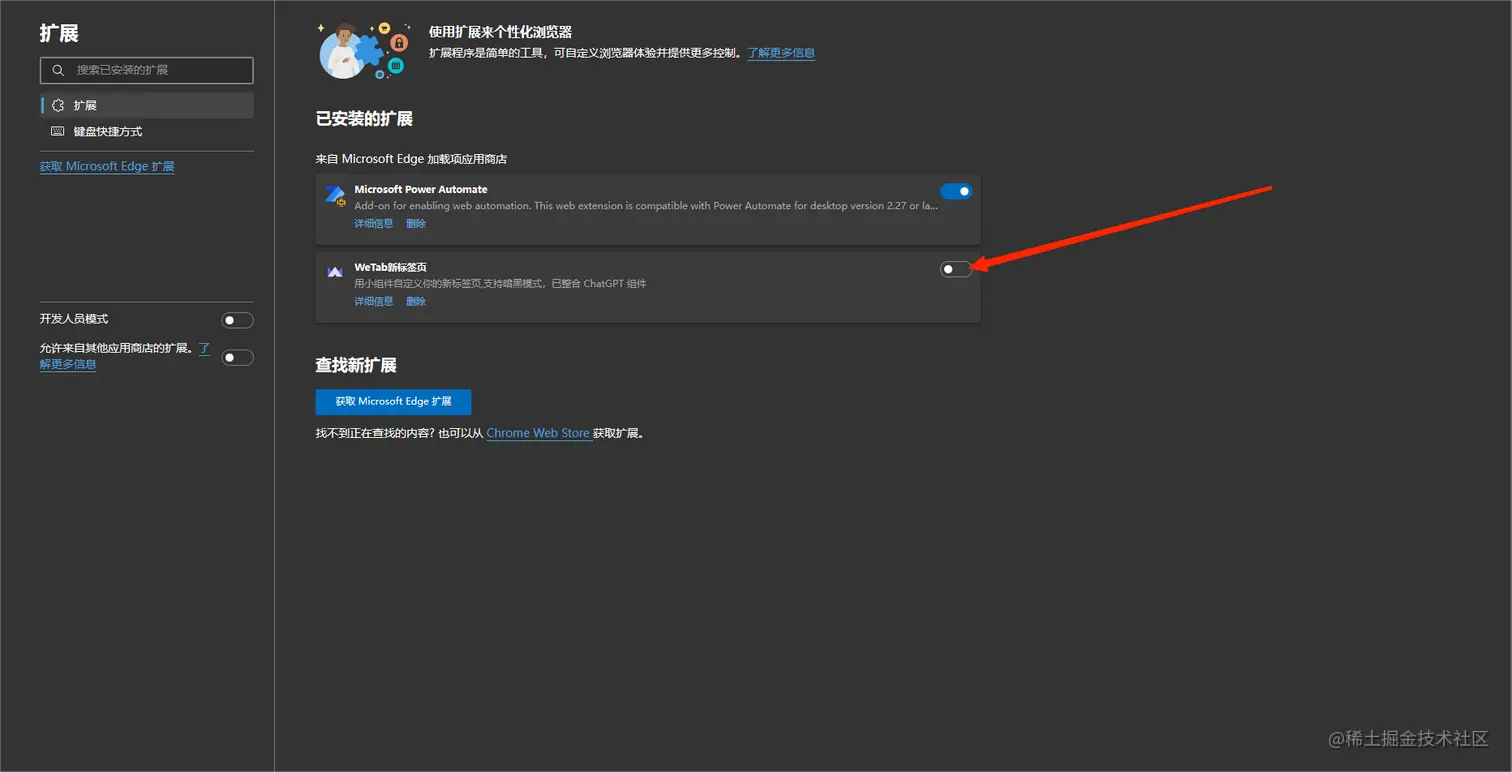Viewport: 1512px width, 772px height.
Task: Click the Microsoft Power Automate title text
Action: 421,189
